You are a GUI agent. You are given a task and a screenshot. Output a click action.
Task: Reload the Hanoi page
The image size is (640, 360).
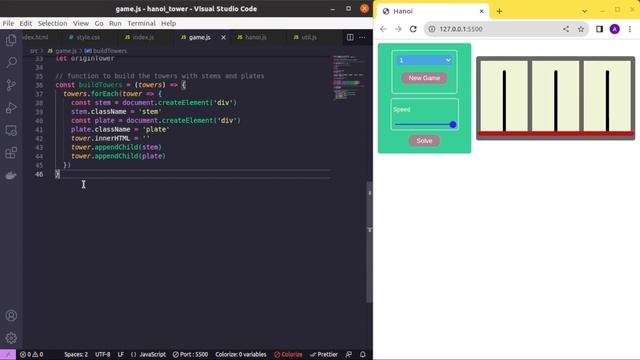click(x=413, y=29)
